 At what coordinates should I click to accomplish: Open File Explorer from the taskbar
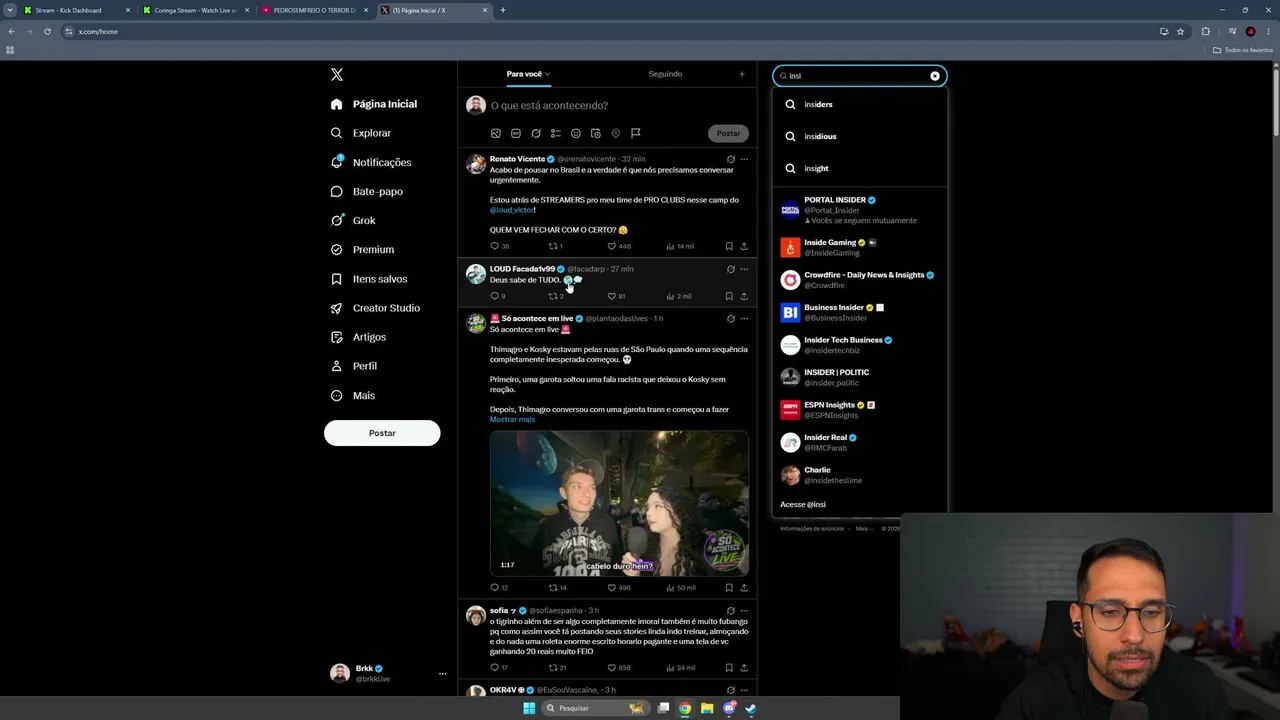707,708
